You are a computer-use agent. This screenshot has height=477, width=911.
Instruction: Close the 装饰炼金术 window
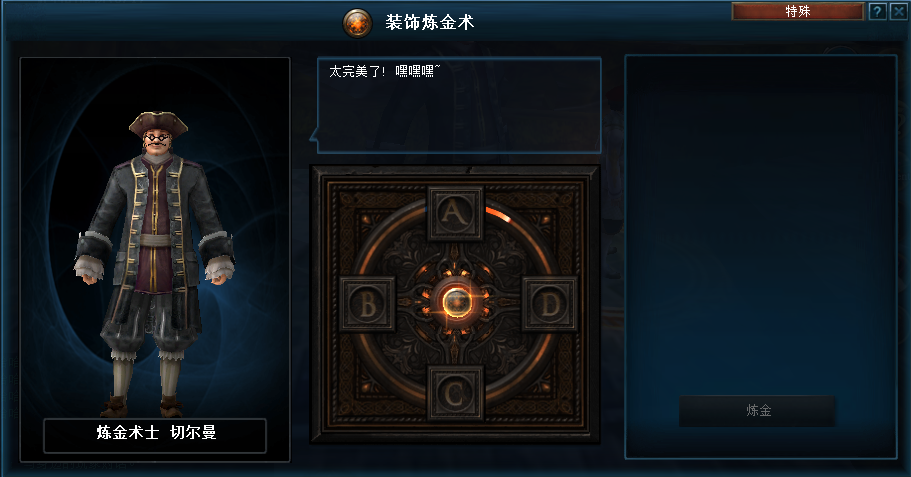pos(899,11)
